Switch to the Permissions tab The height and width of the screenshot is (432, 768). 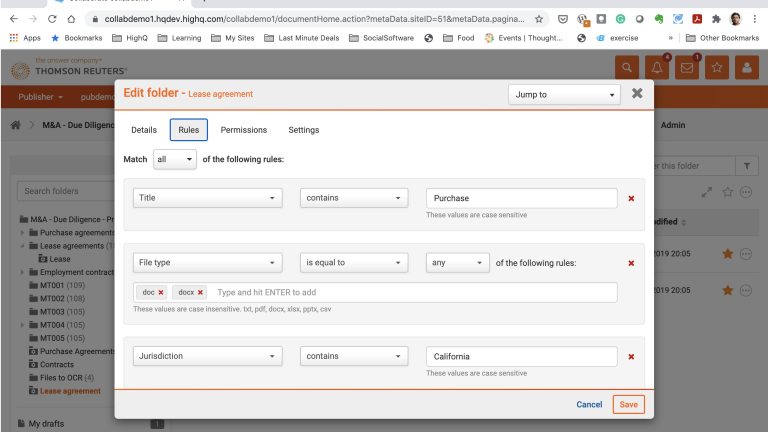243,130
